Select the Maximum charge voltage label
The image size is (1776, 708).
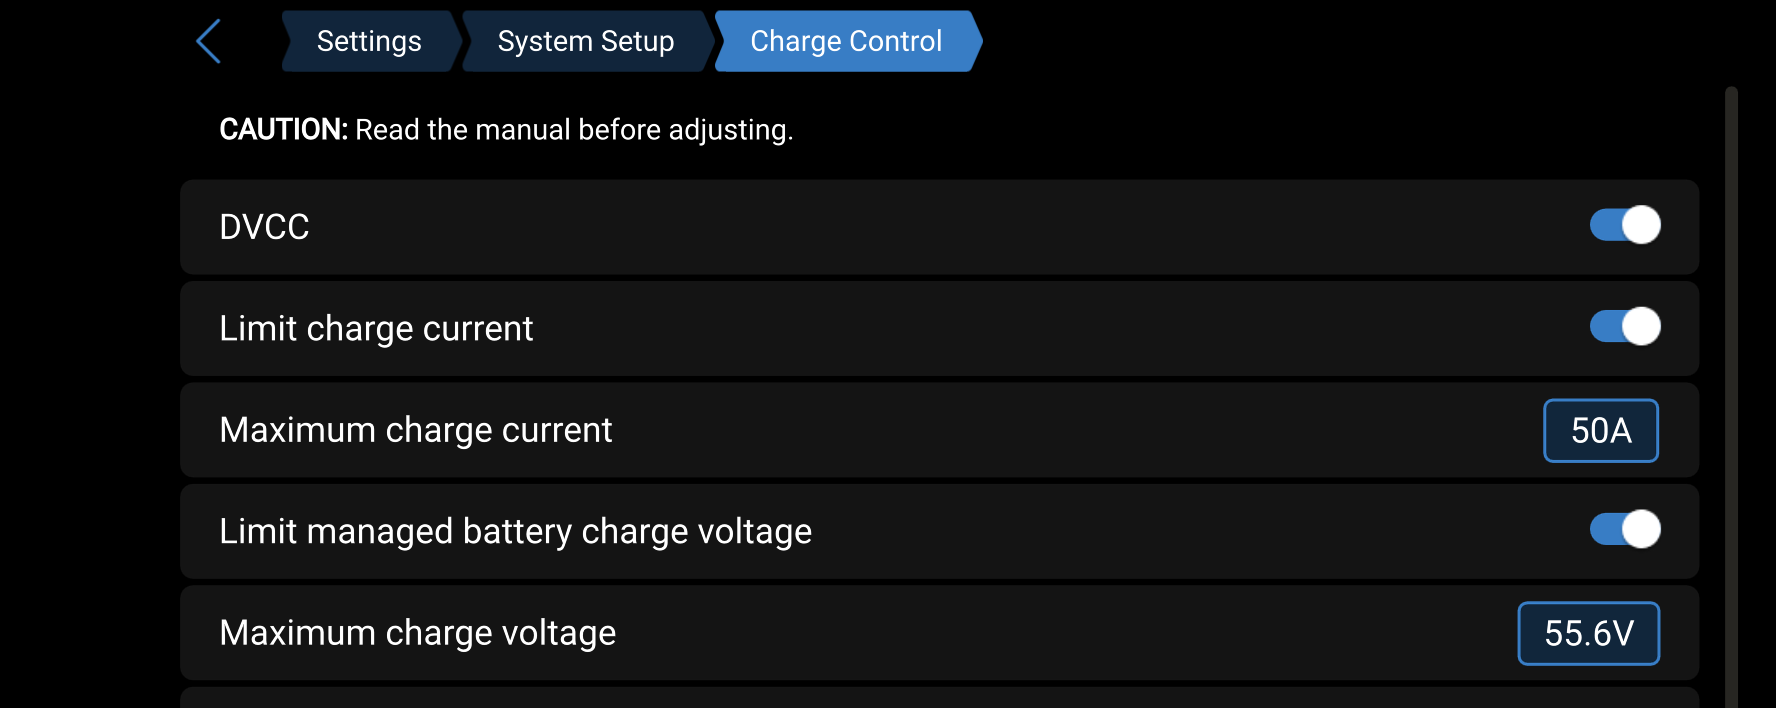click(x=417, y=633)
